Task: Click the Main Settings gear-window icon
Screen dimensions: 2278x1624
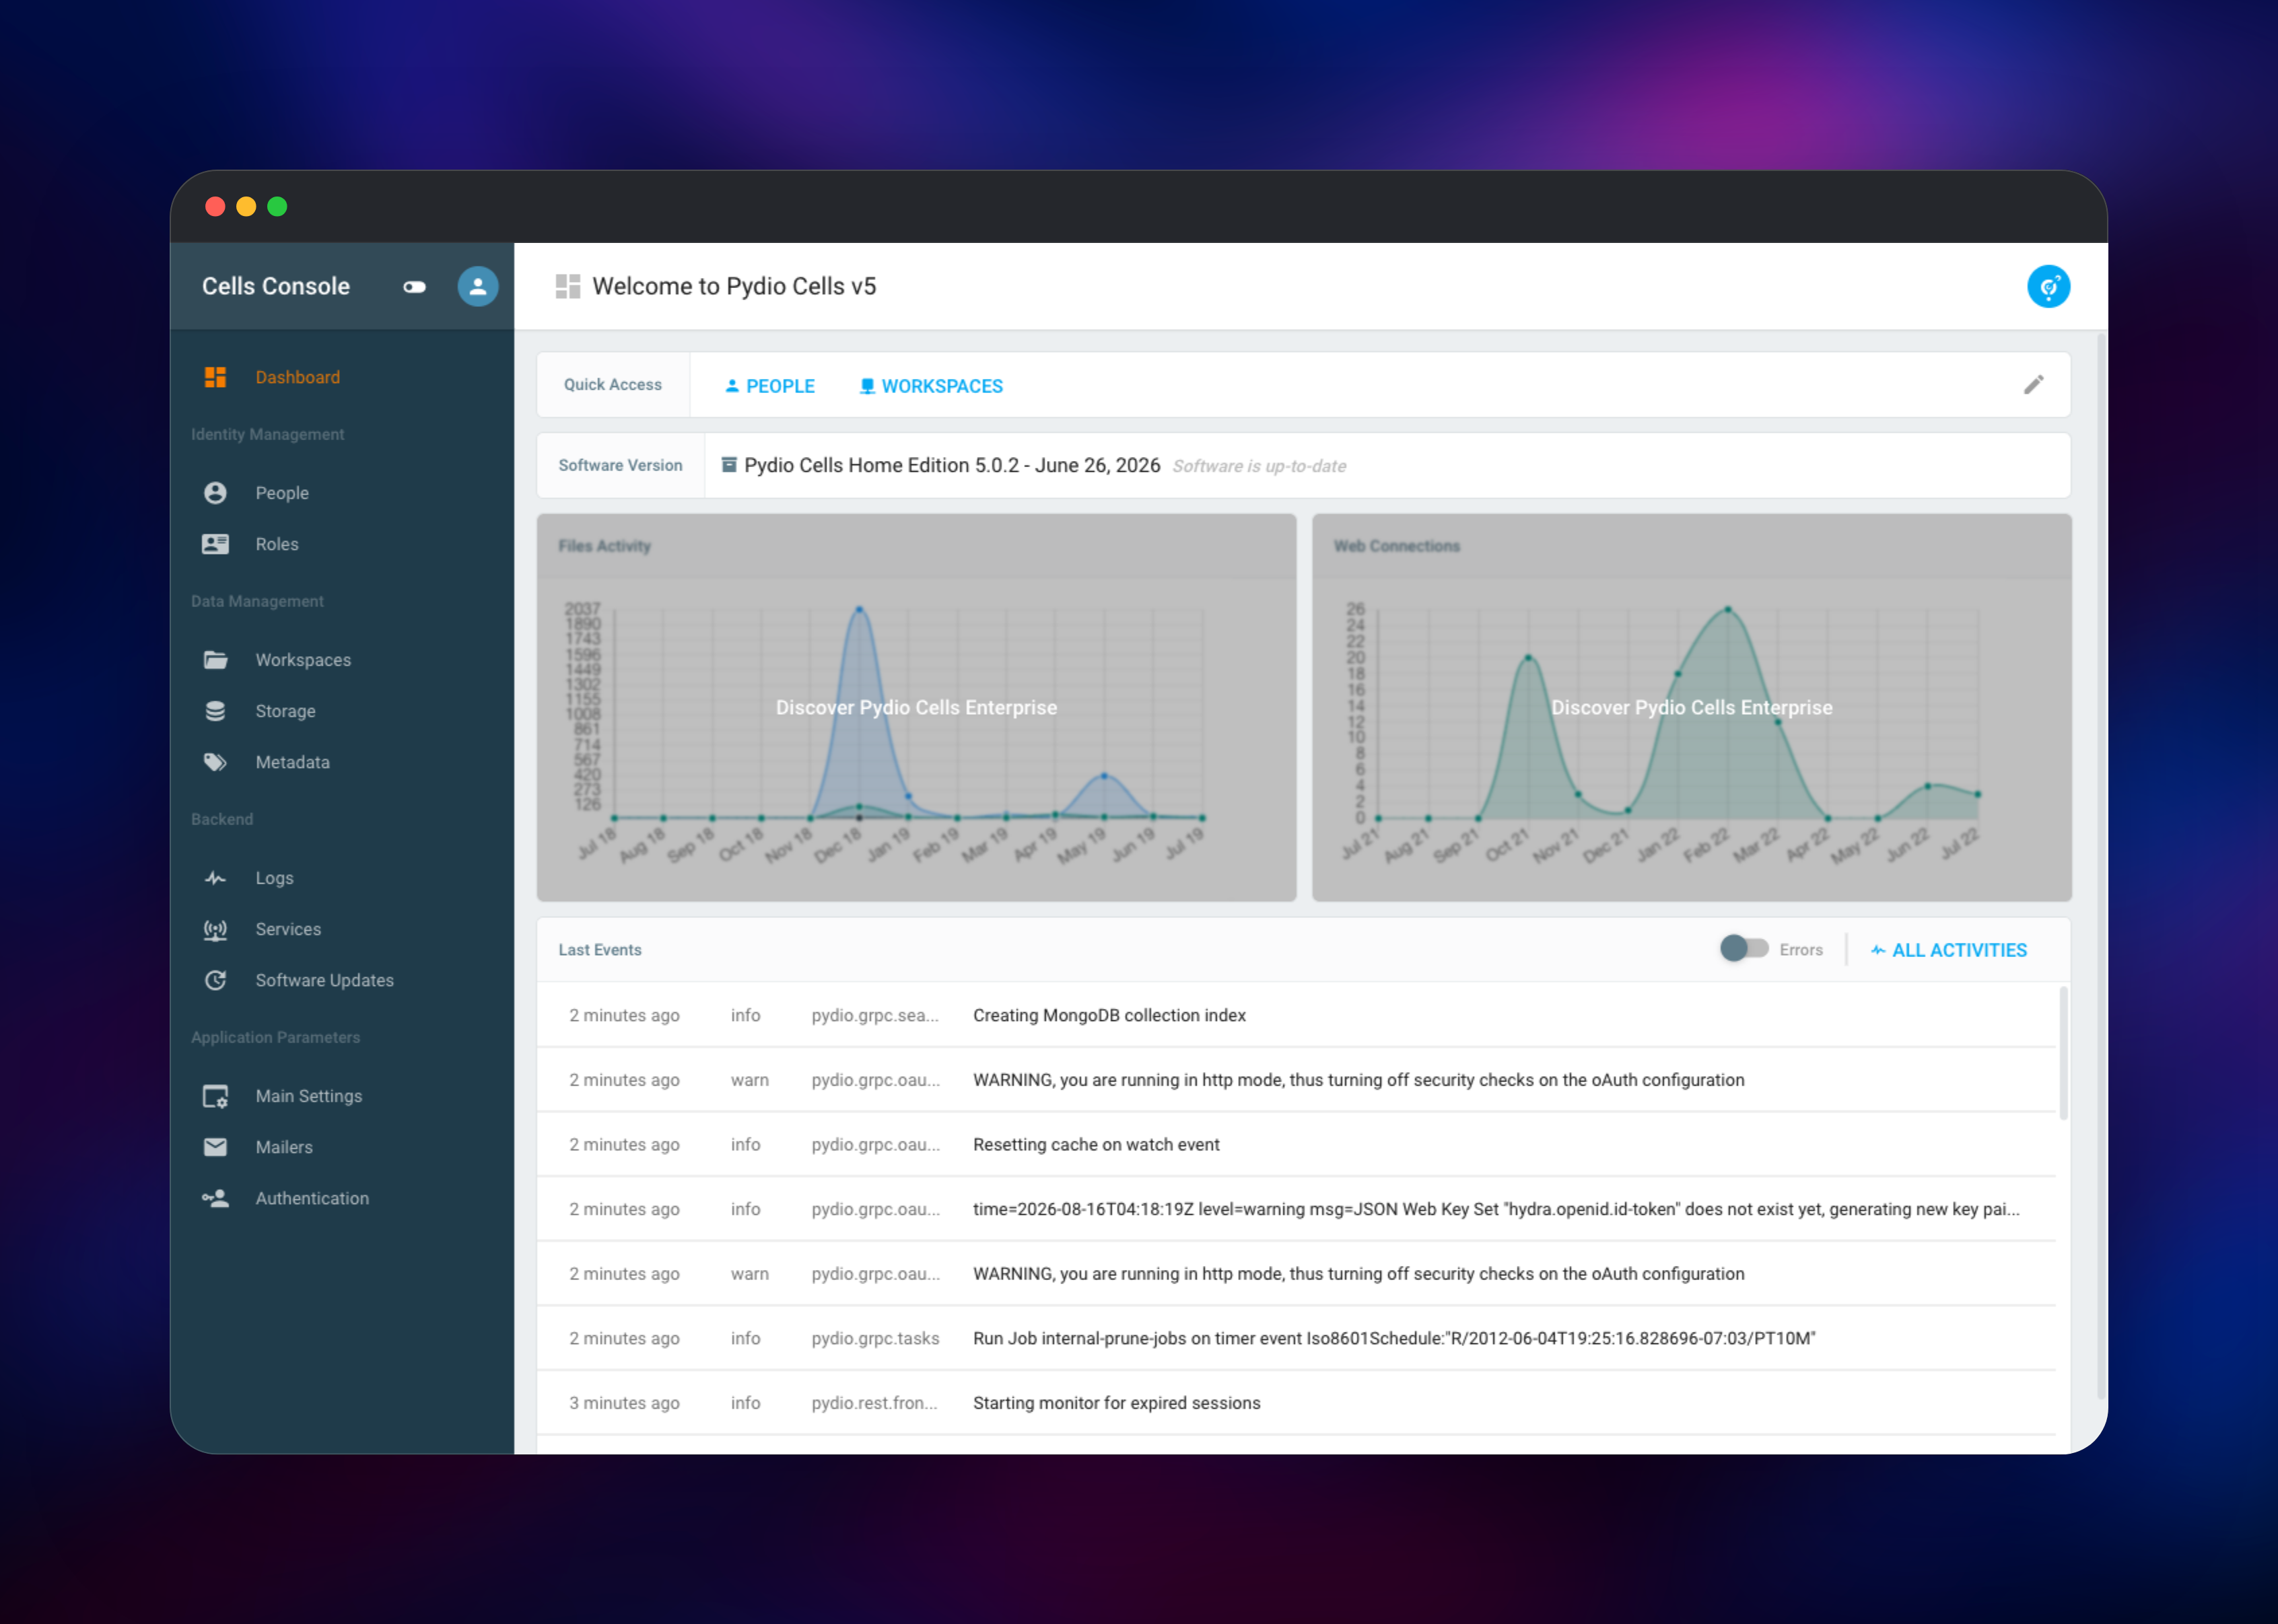Action: [x=215, y=1096]
